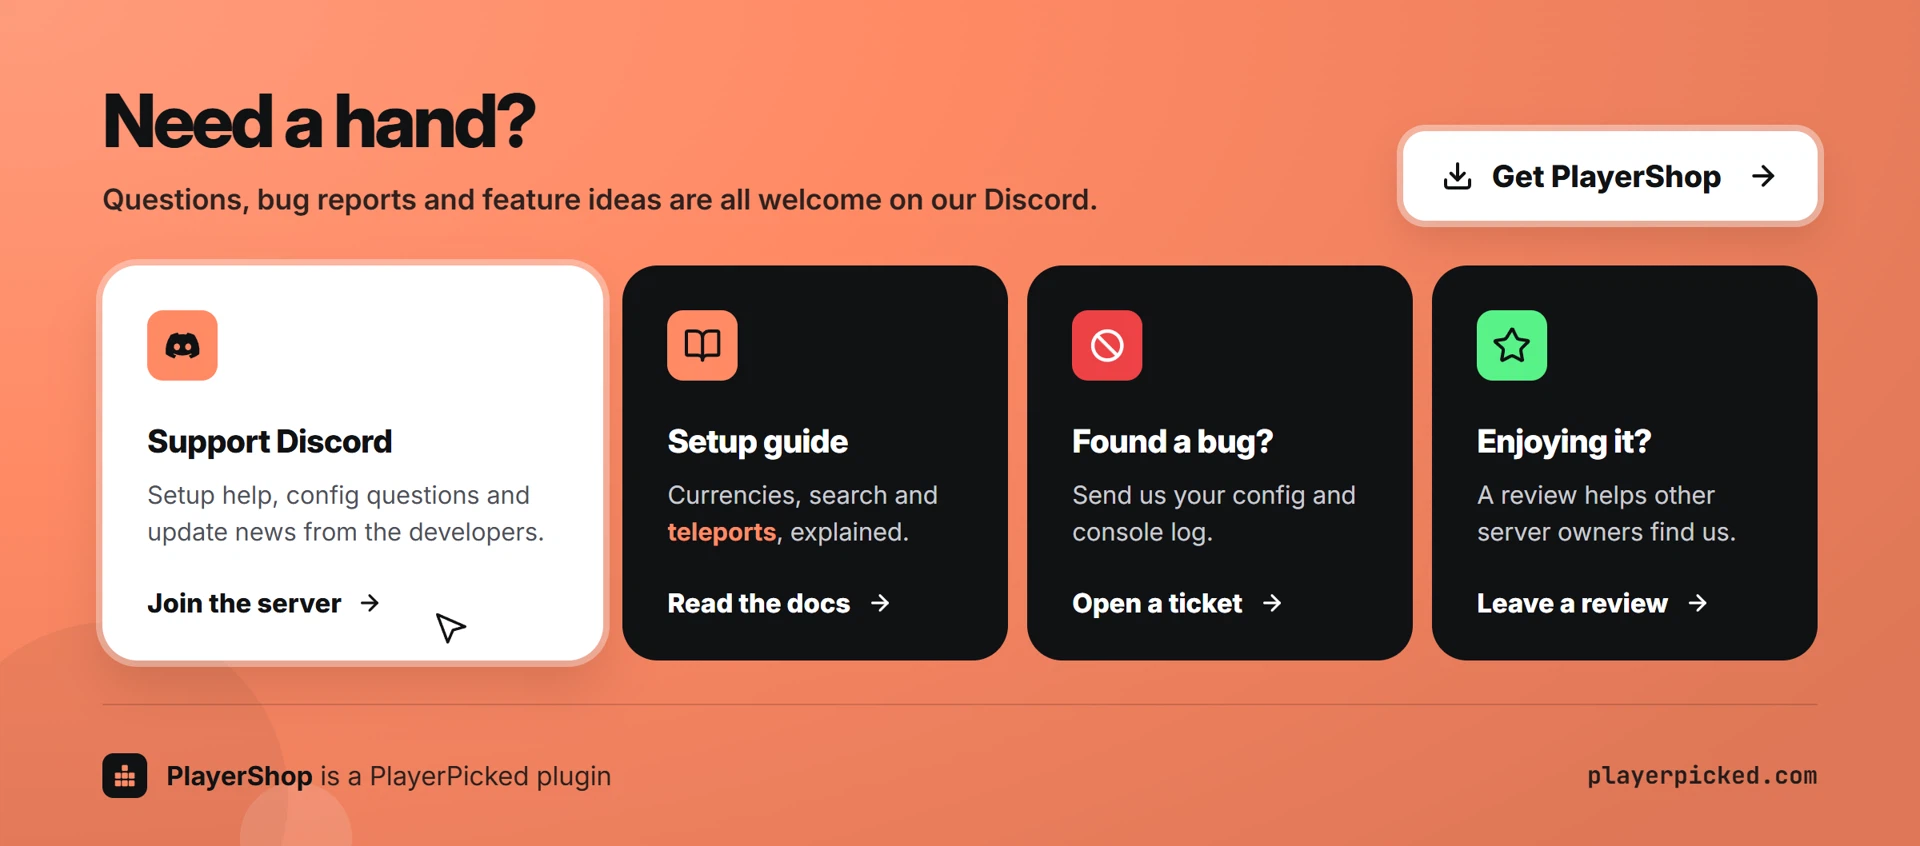Click the arrow on Get PlayerShop button
This screenshot has height=846, width=1920.
point(1764,177)
